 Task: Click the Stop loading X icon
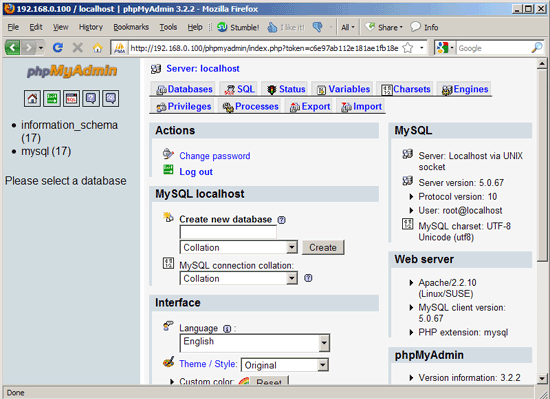[x=78, y=47]
